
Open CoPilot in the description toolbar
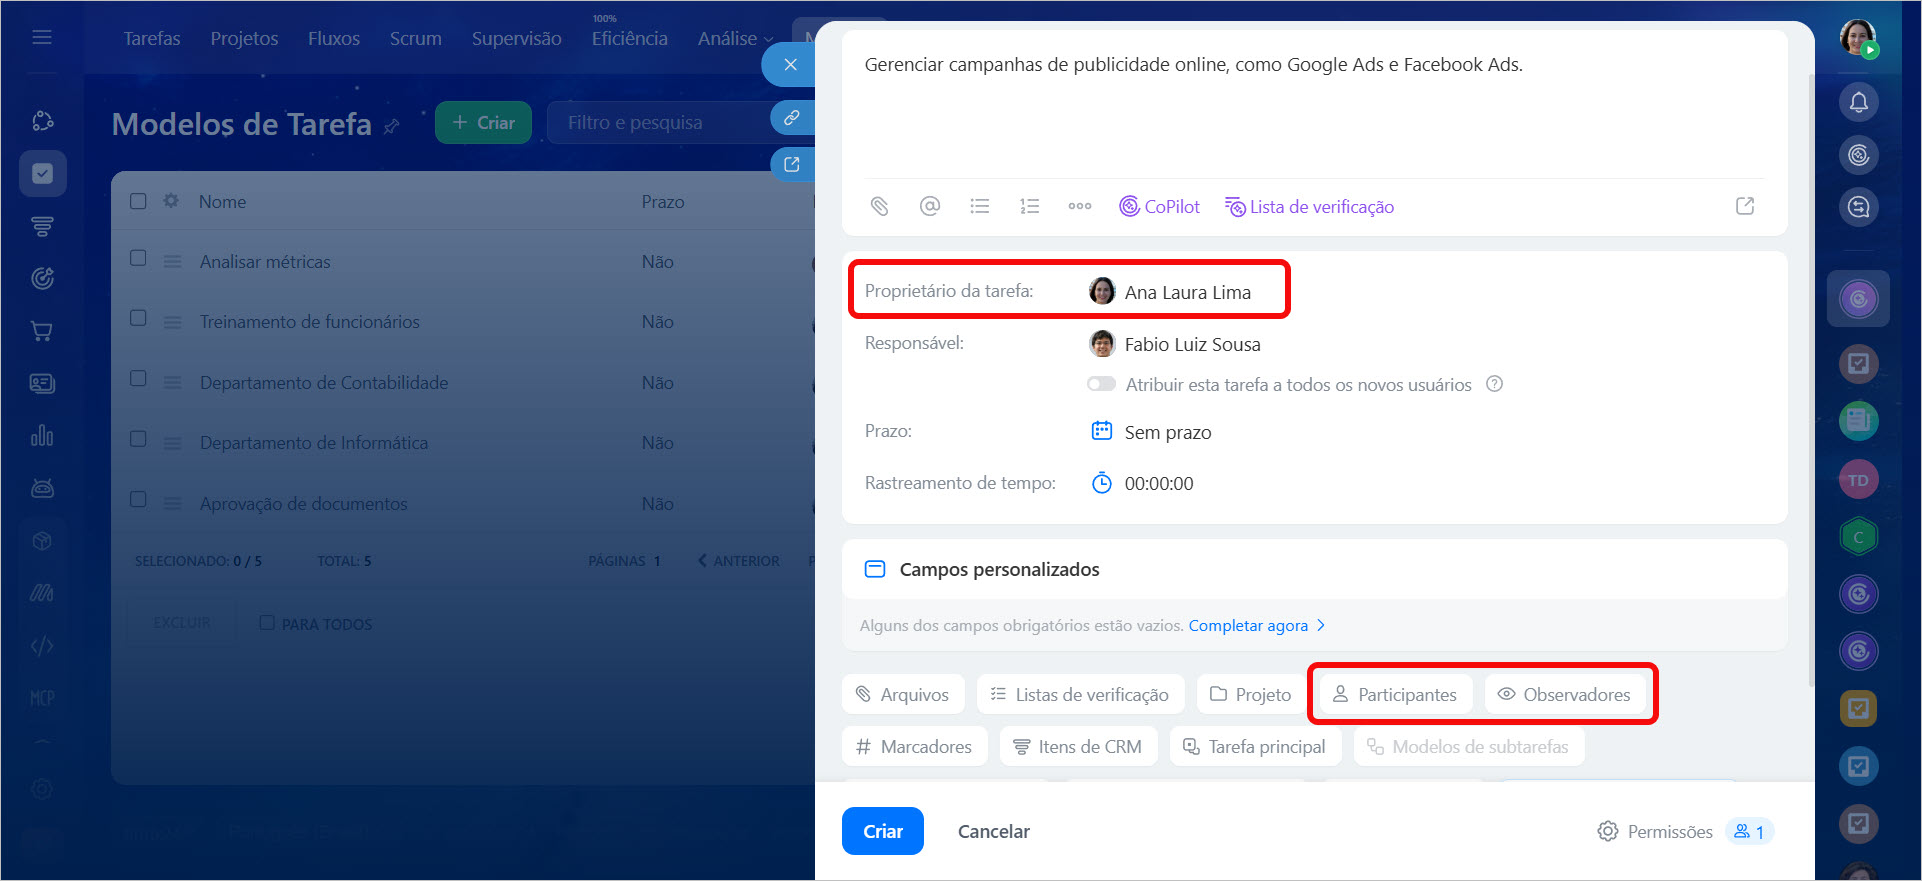(x=1159, y=206)
